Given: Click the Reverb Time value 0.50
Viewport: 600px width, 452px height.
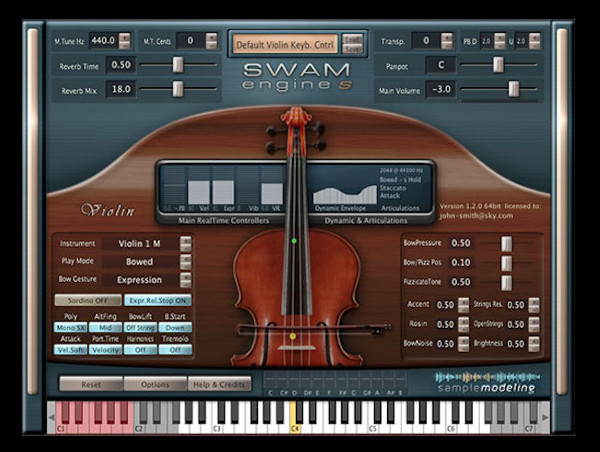Looking at the screenshot, I should tap(121, 65).
